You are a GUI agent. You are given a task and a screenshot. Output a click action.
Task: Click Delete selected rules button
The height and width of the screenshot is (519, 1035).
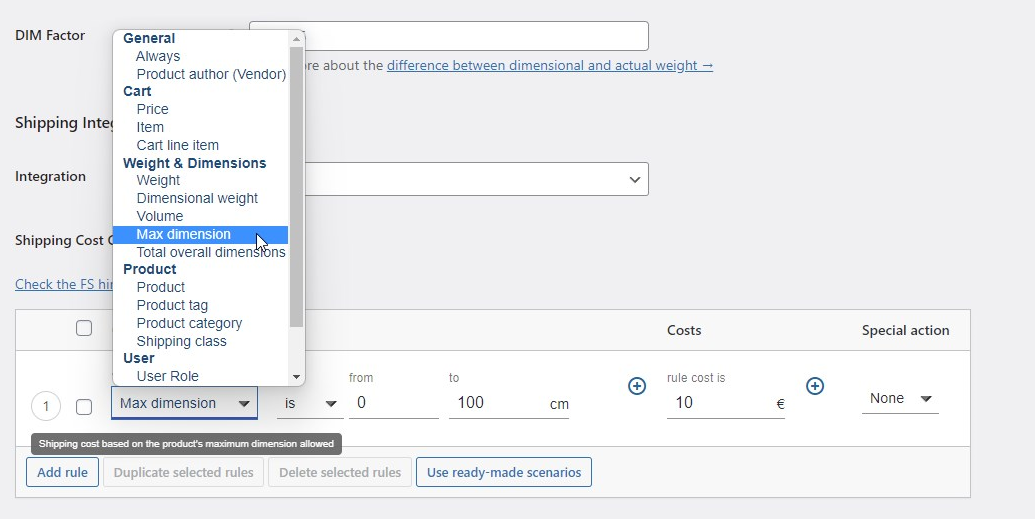click(340, 472)
